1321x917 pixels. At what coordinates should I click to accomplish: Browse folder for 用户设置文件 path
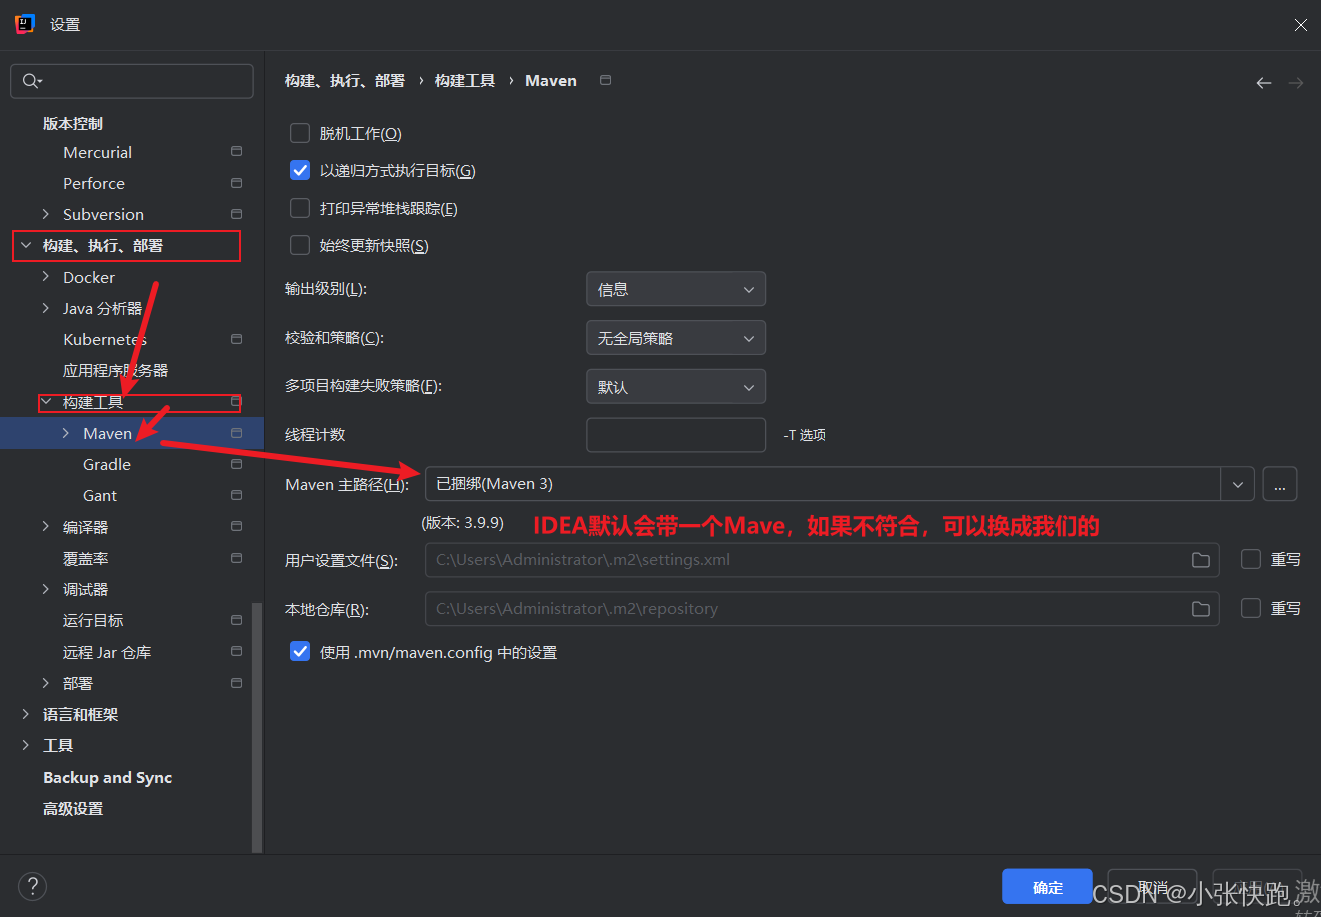pyautogui.click(x=1201, y=560)
